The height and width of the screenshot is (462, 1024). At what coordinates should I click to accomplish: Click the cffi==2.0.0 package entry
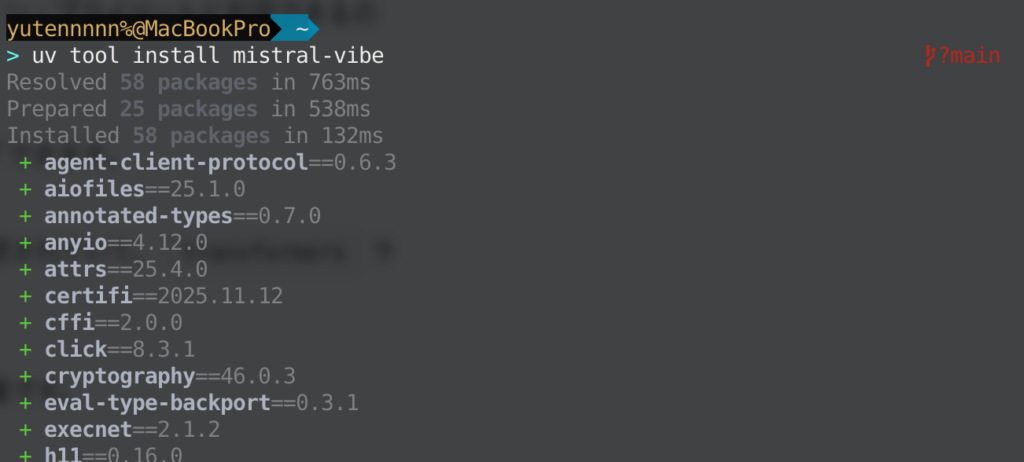113,322
